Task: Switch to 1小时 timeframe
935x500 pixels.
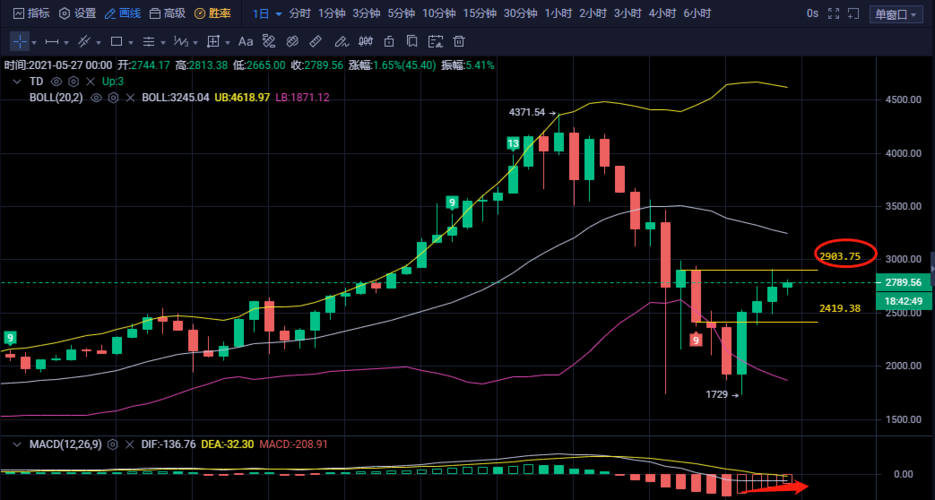Action: tap(559, 14)
